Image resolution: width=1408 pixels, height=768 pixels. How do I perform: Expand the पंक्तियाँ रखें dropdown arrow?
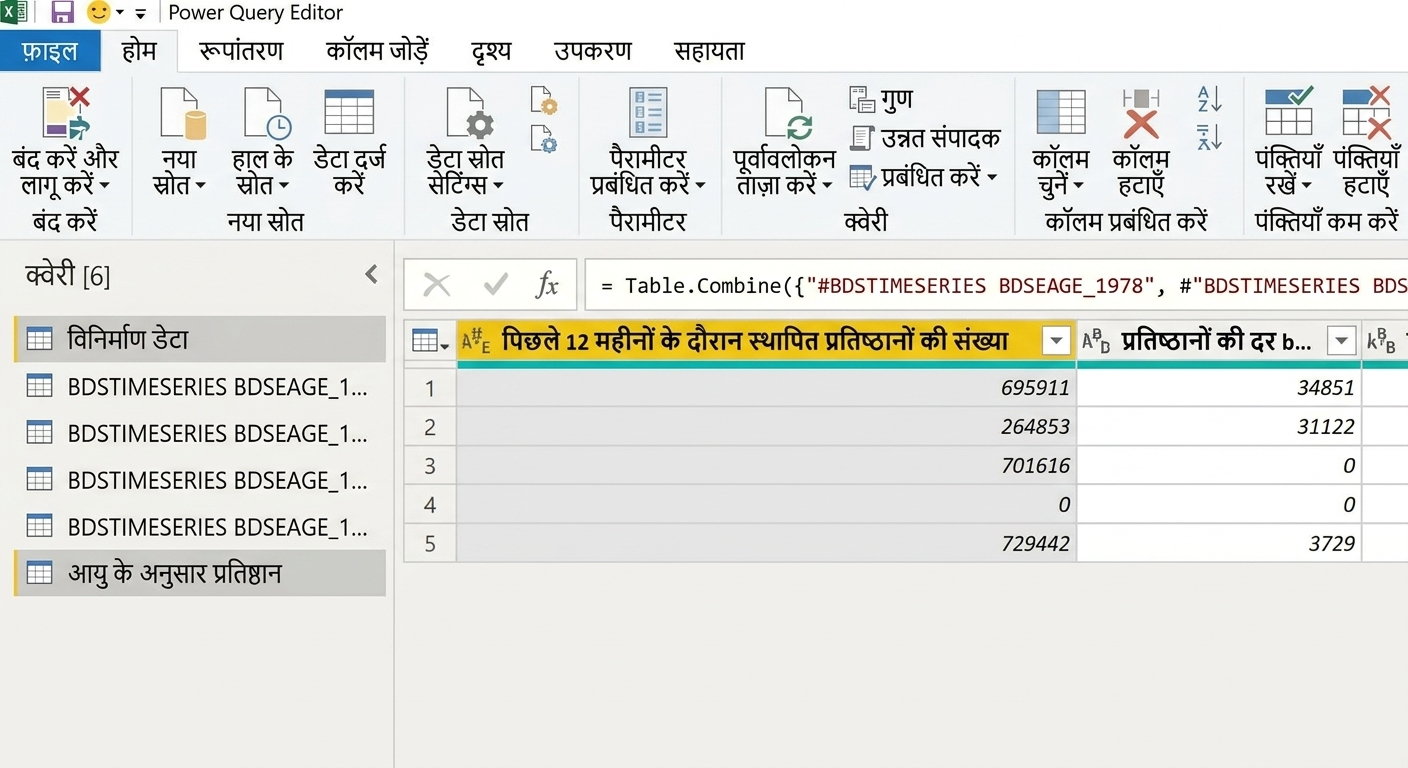(1306, 187)
